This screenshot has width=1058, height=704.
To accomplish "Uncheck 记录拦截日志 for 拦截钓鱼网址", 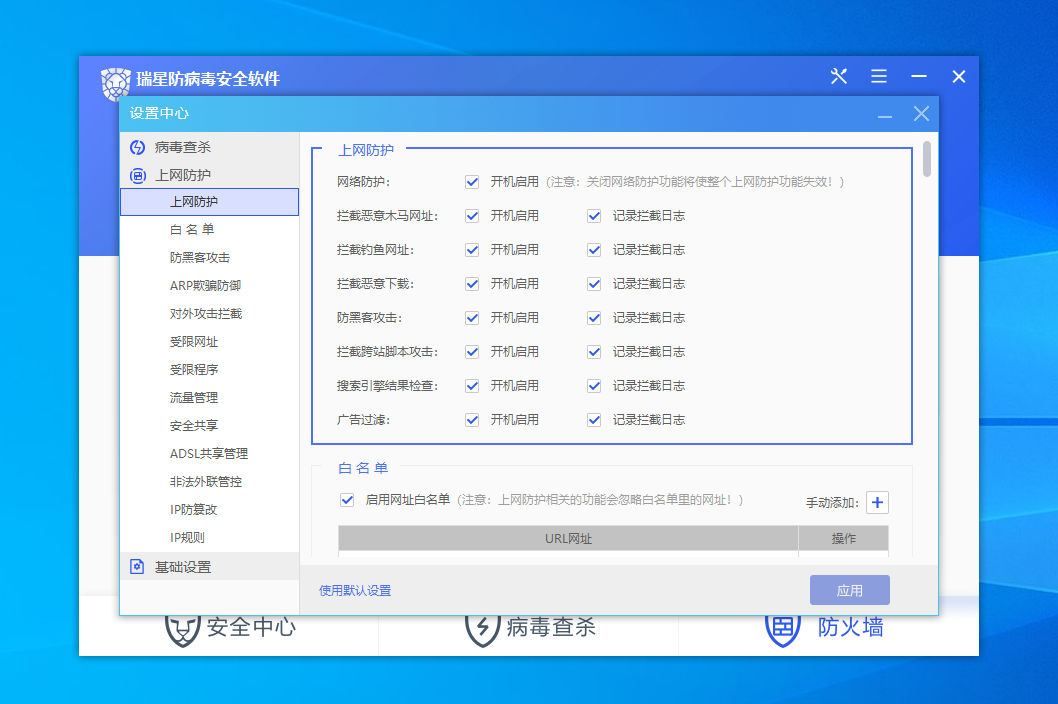I will pyautogui.click(x=594, y=250).
